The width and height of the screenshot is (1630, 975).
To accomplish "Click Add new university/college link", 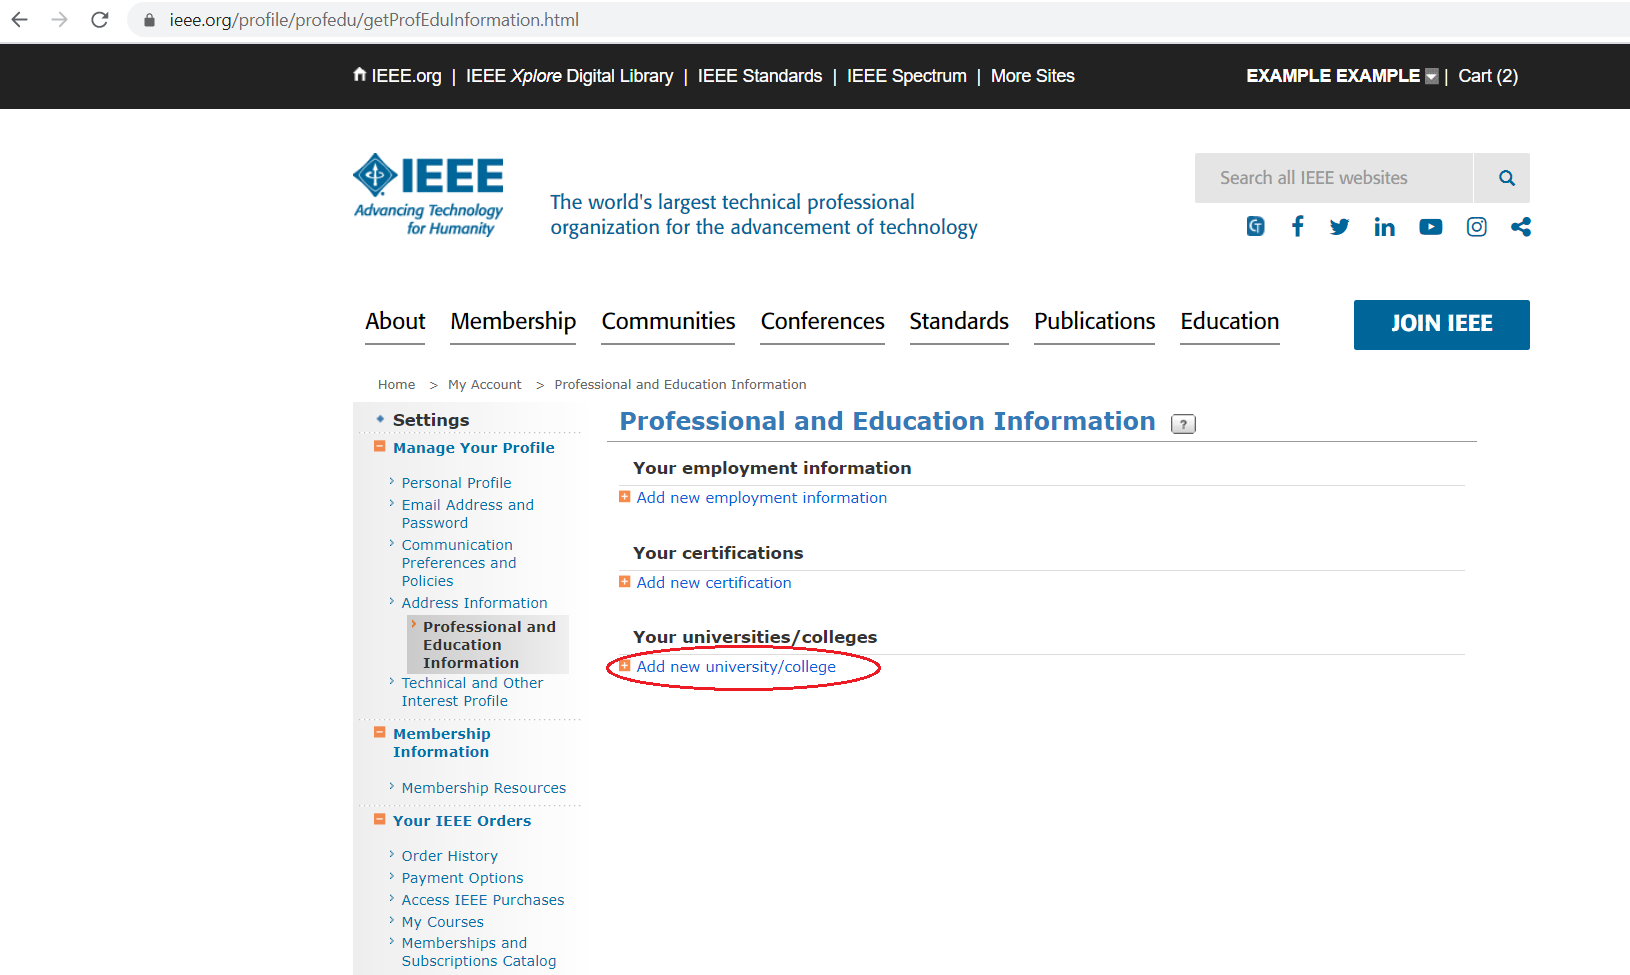I will click(x=736, y=667).
